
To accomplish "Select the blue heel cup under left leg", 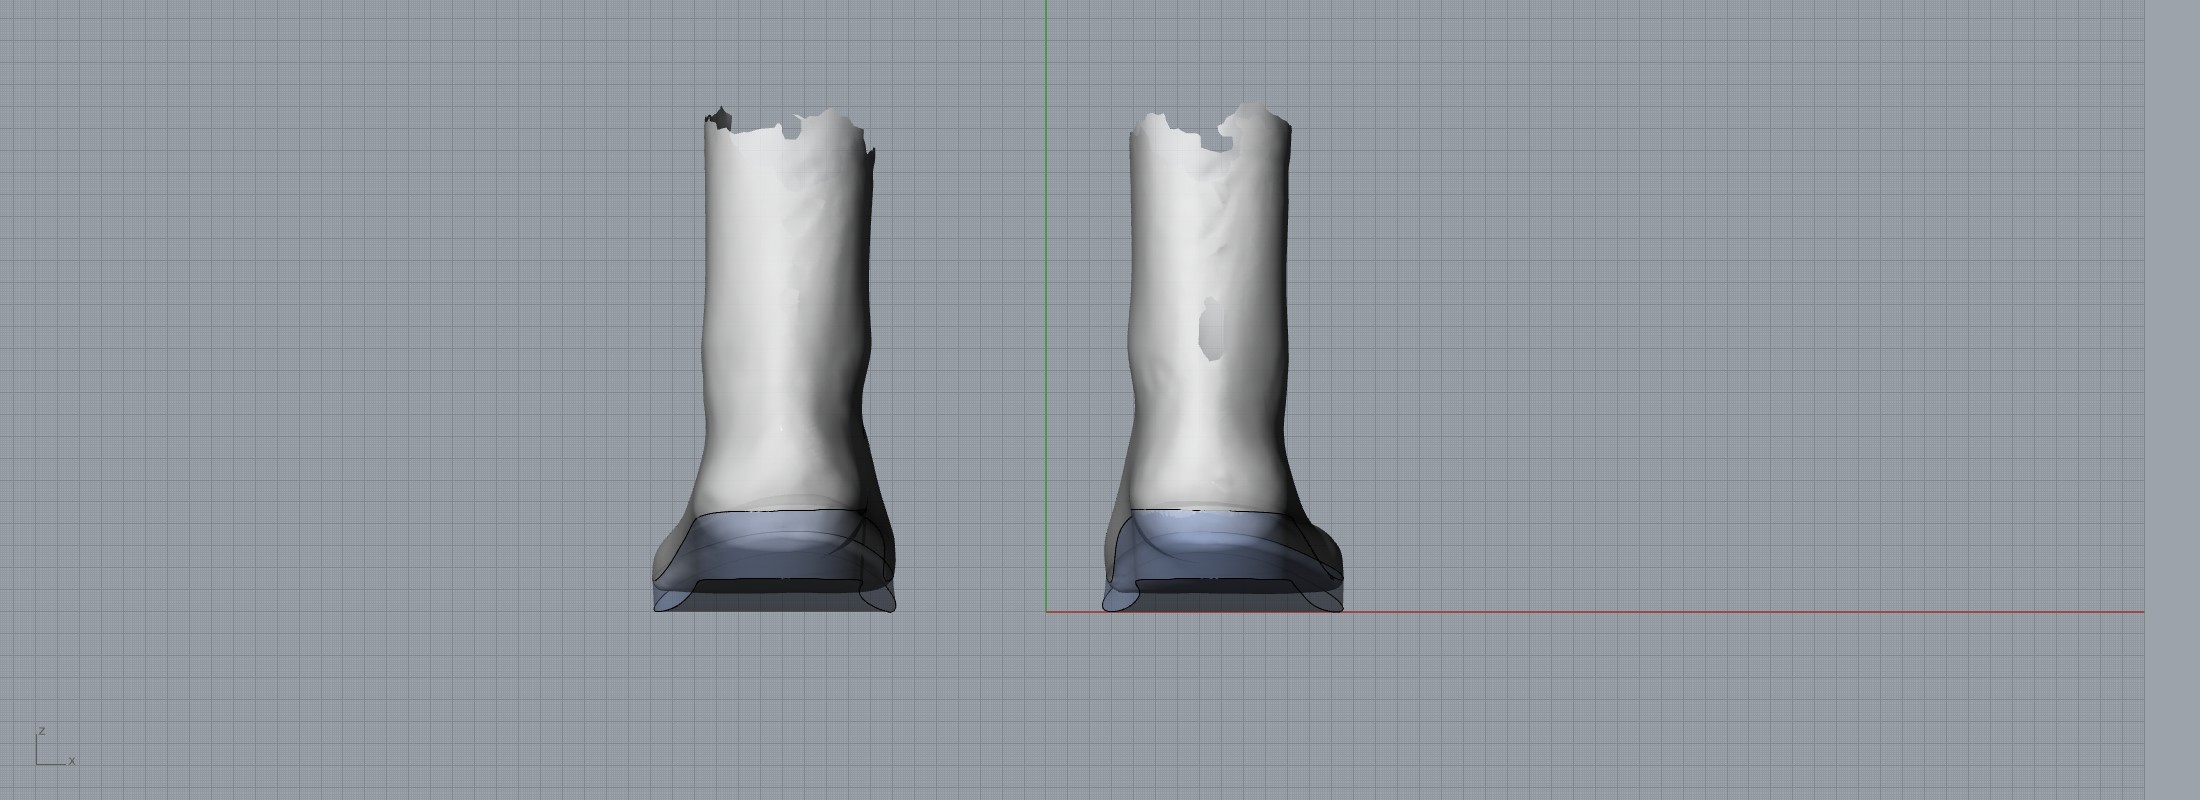I will [x=770, y=550].
